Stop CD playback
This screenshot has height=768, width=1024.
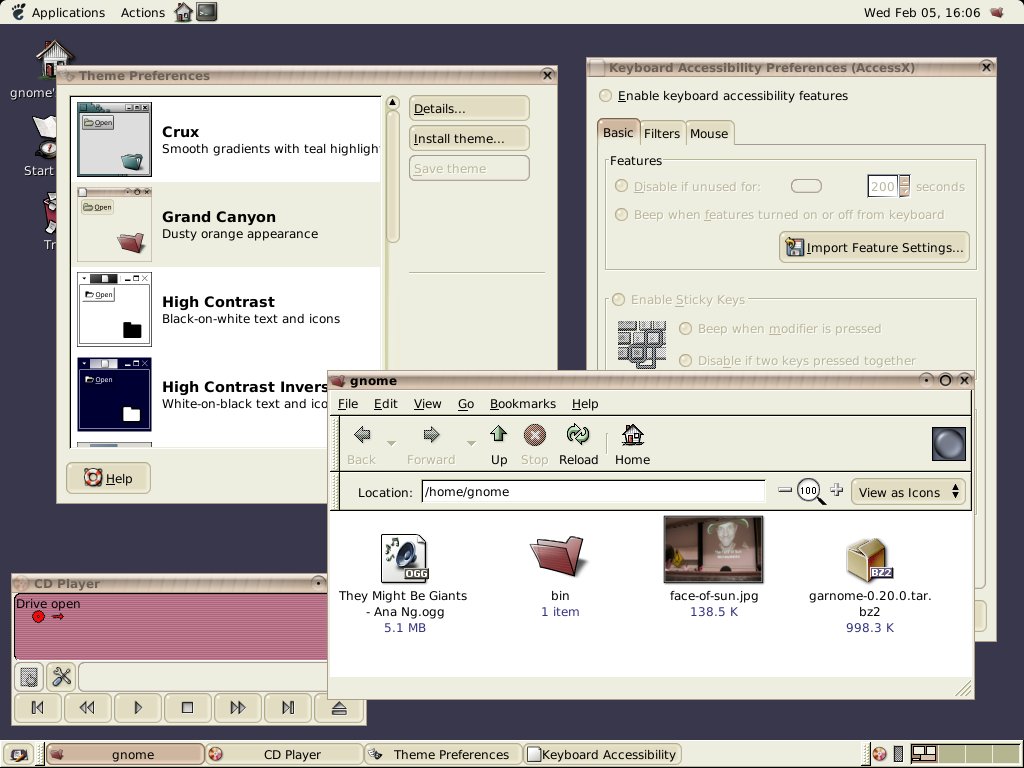tap(187, 707)
